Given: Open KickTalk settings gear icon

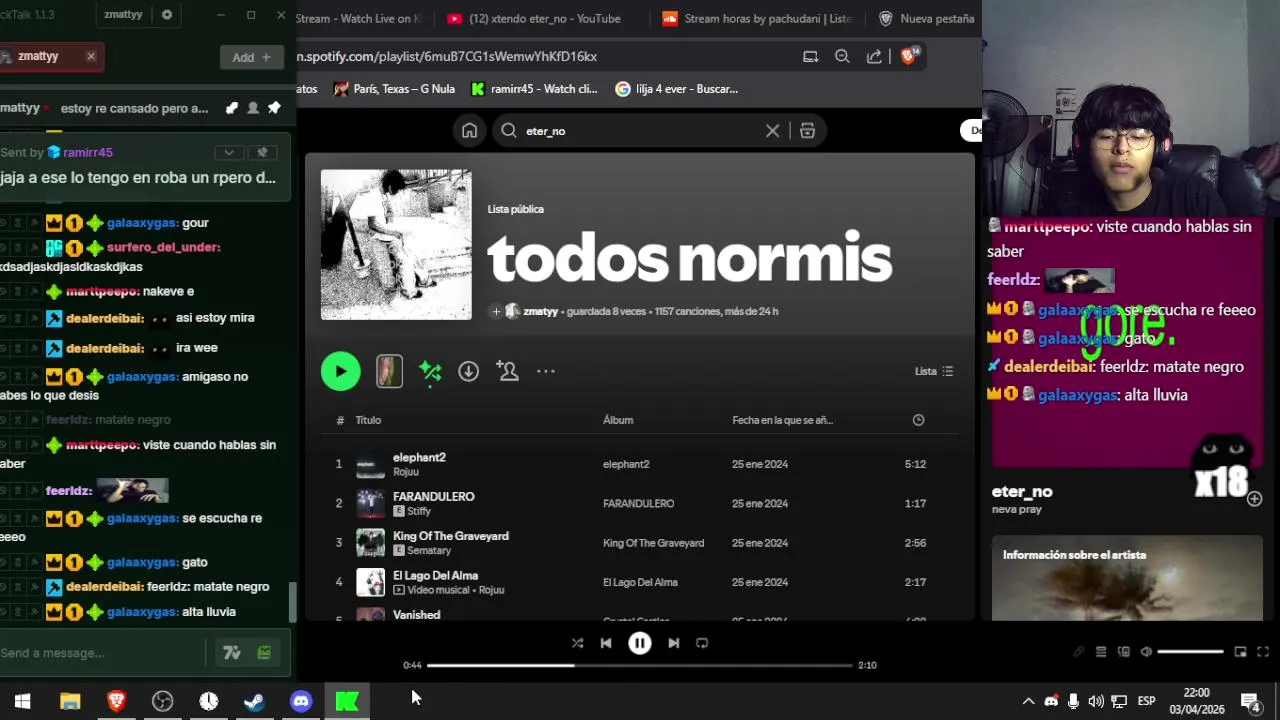Looking at the screenshot, I should (x=167, y=15).
